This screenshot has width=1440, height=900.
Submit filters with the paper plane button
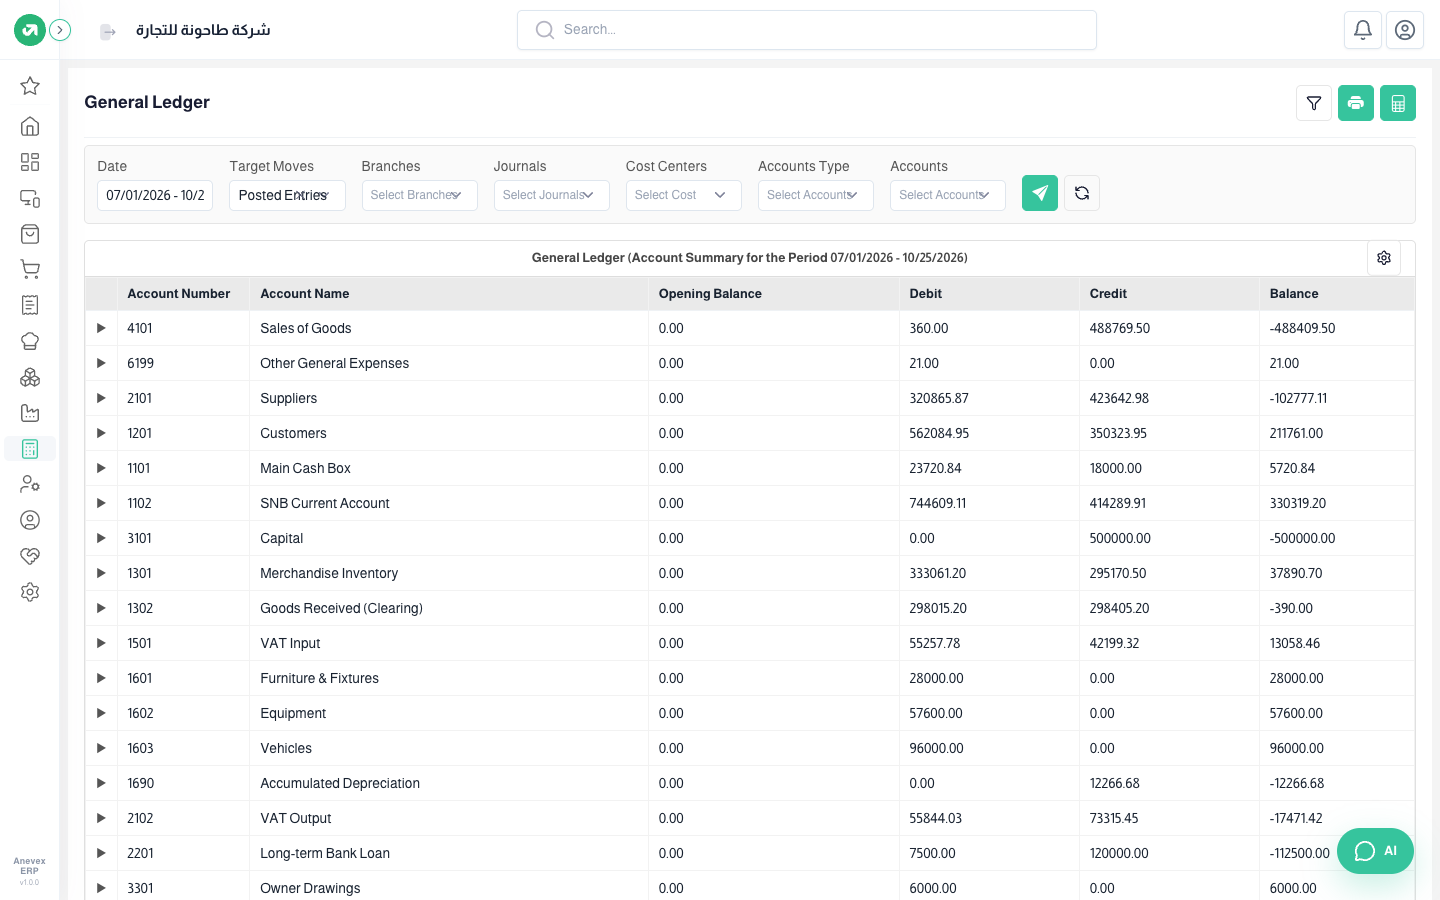click(1040, 193)
